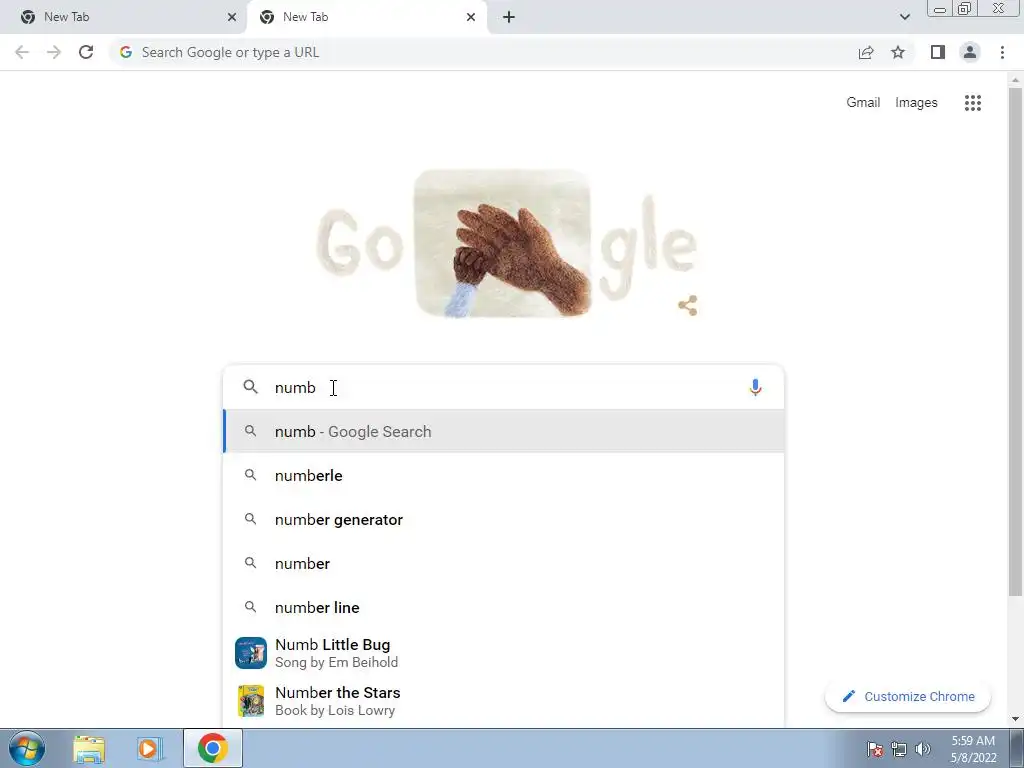This screenshot has height=768, width=1024.
Task: Pick the 'number generator' suggestion
Action: point(503,519)
